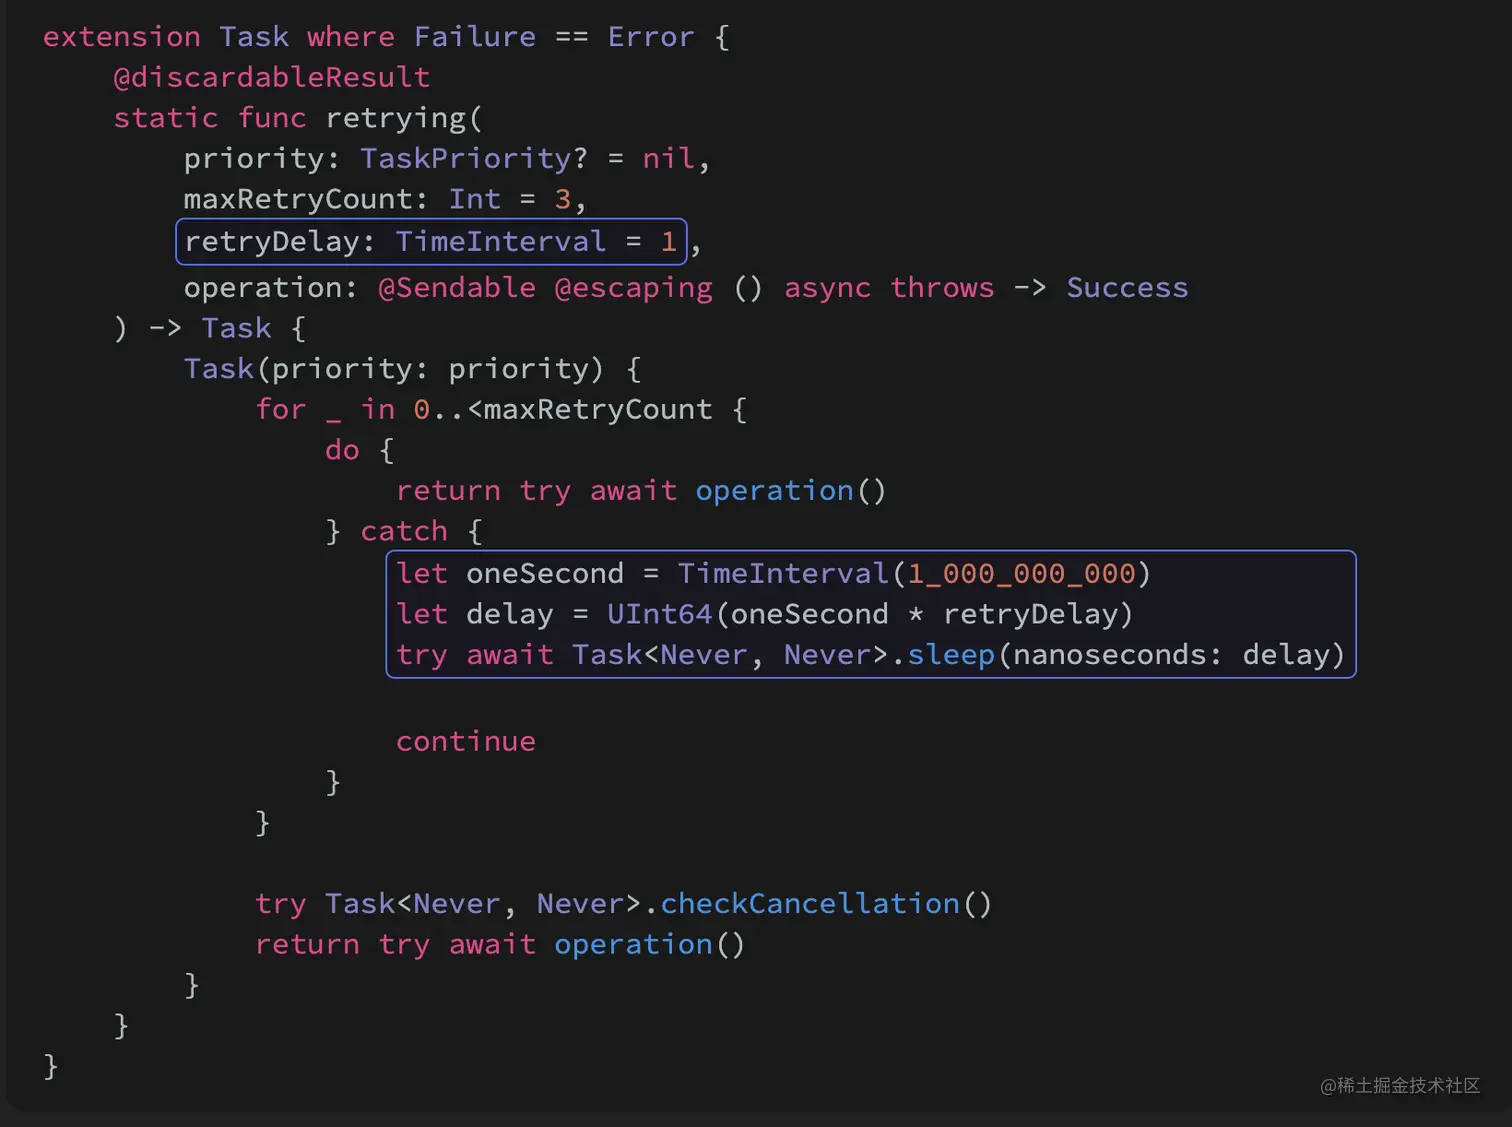
Task: Click the "checkCancellation" method call
Action: coord(810,904)
